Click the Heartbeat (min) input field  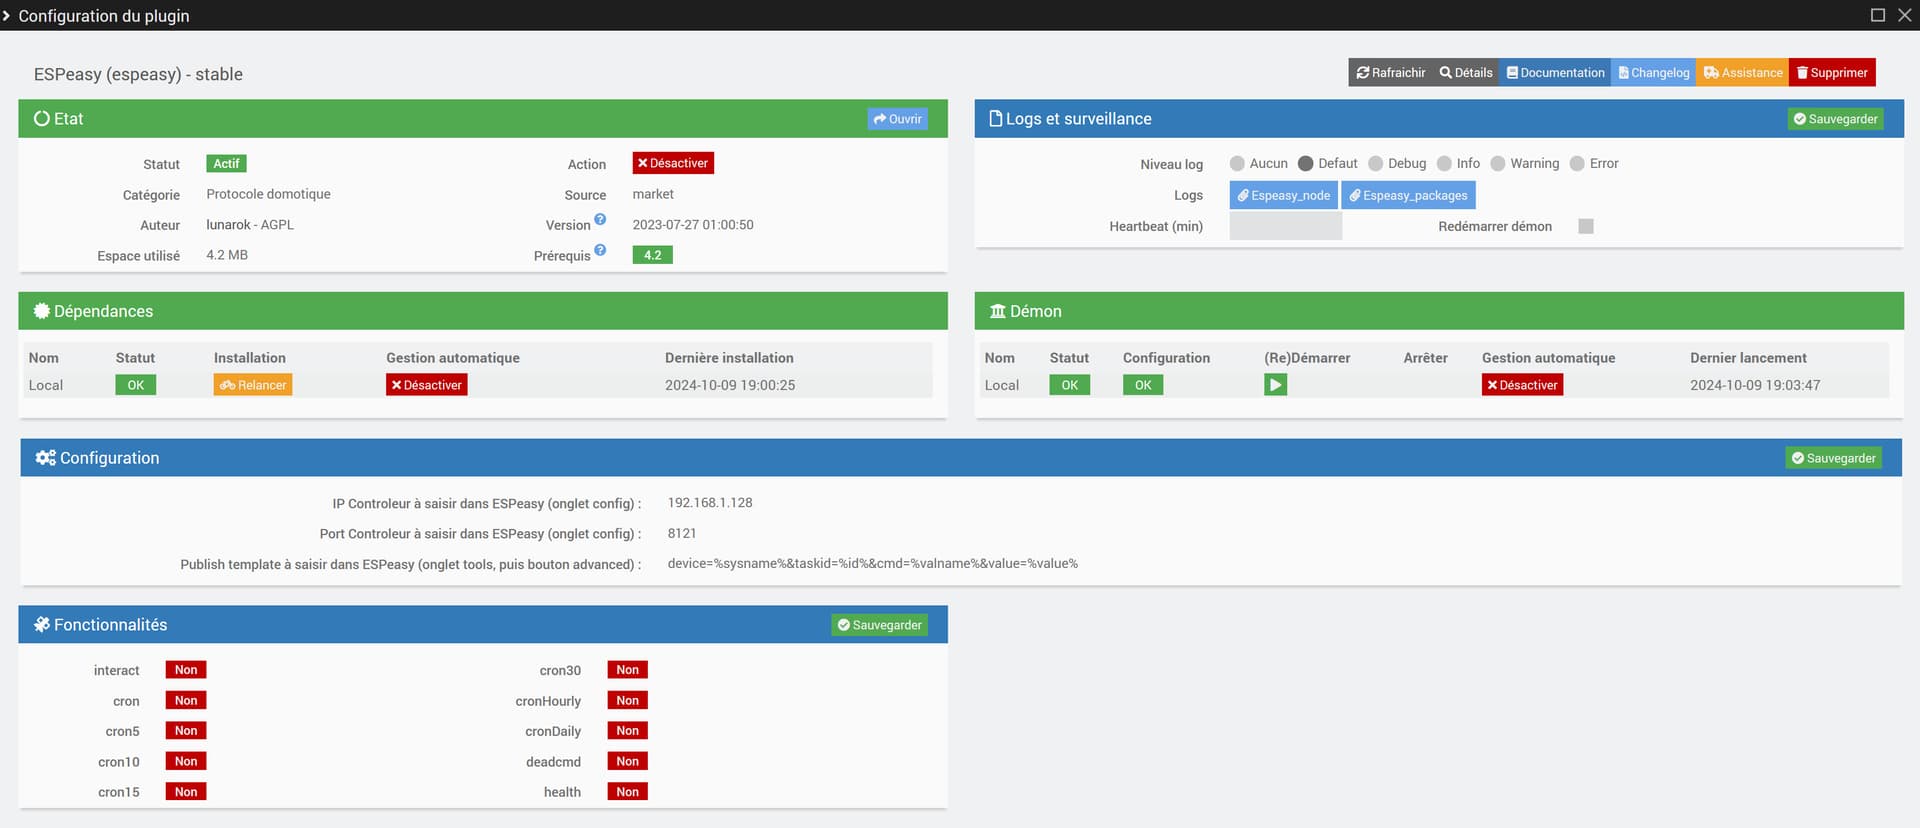1285,226
